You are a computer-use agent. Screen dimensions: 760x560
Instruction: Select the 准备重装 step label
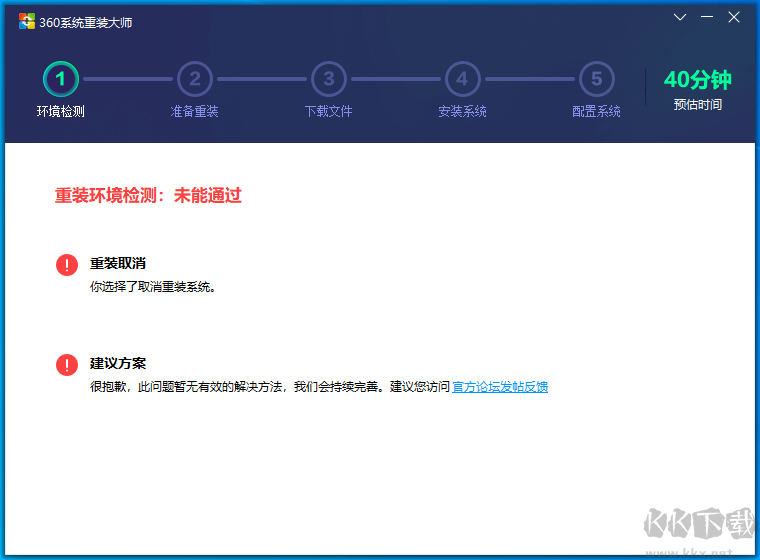[x=195, y=112]
